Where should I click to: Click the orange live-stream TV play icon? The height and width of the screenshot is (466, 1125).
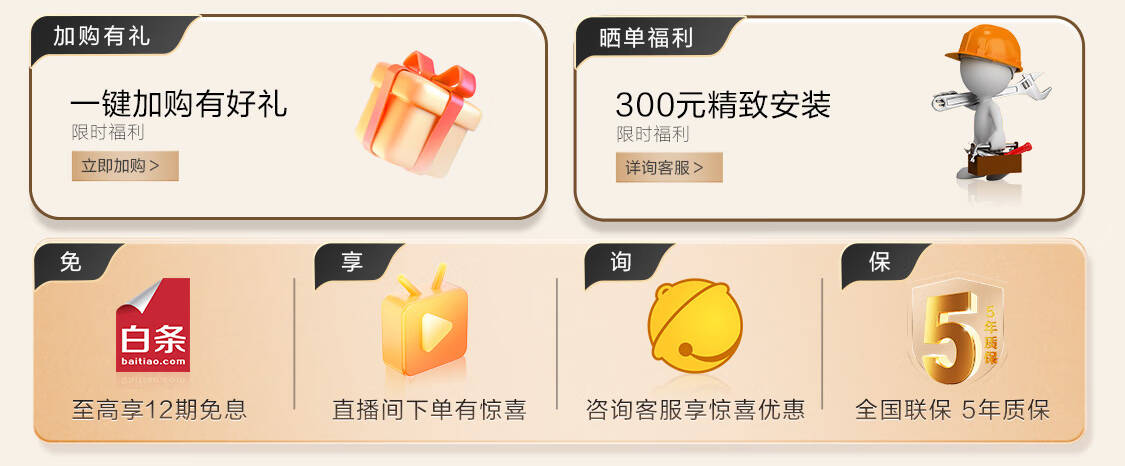pos(424,320)
